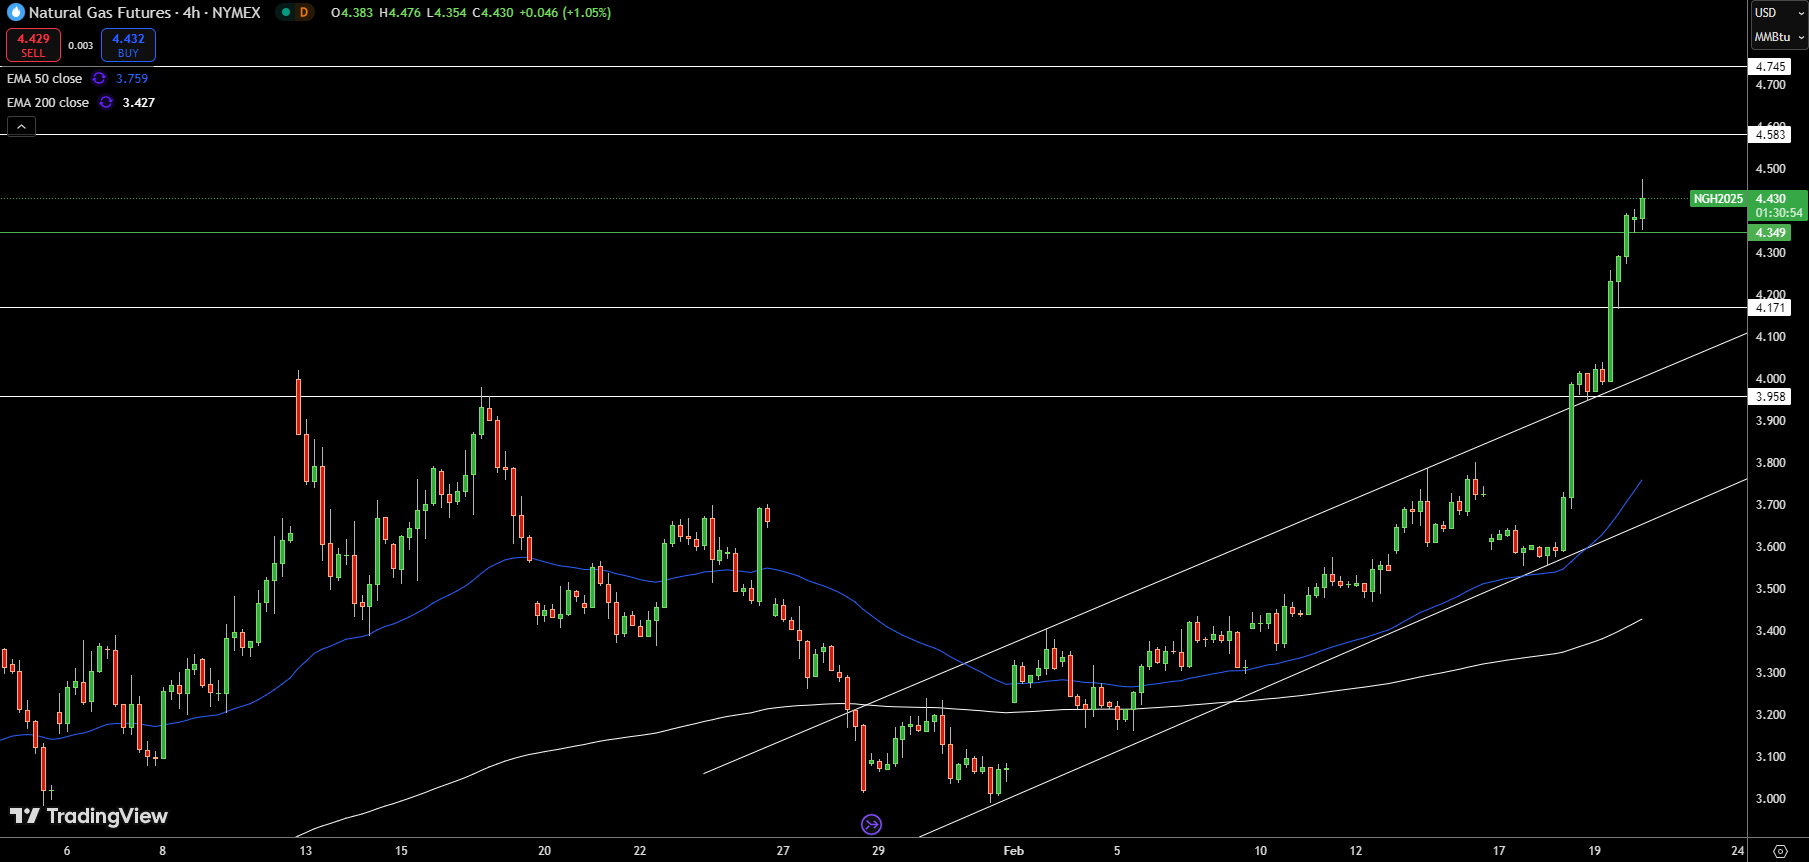Click the current price 4.430 label

point(1771,199)
